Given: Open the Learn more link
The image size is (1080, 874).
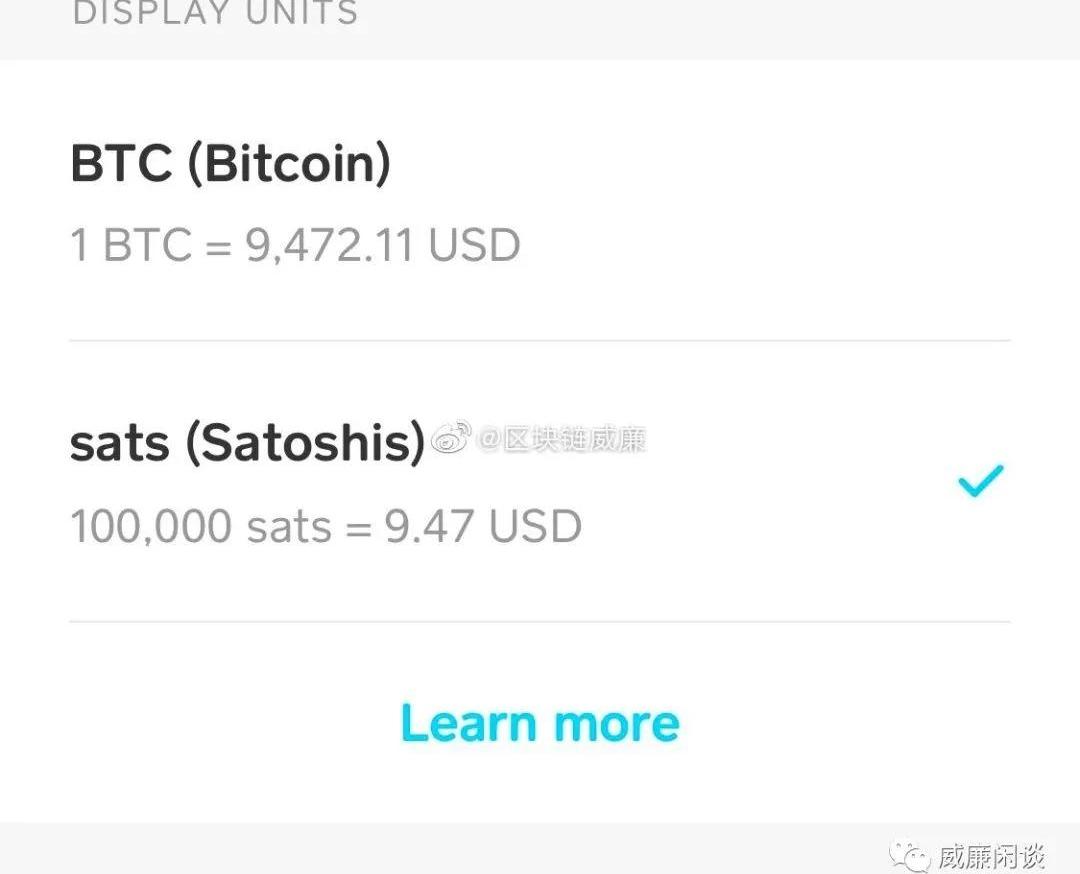Looking at the screenshot, I should [540, 723].
